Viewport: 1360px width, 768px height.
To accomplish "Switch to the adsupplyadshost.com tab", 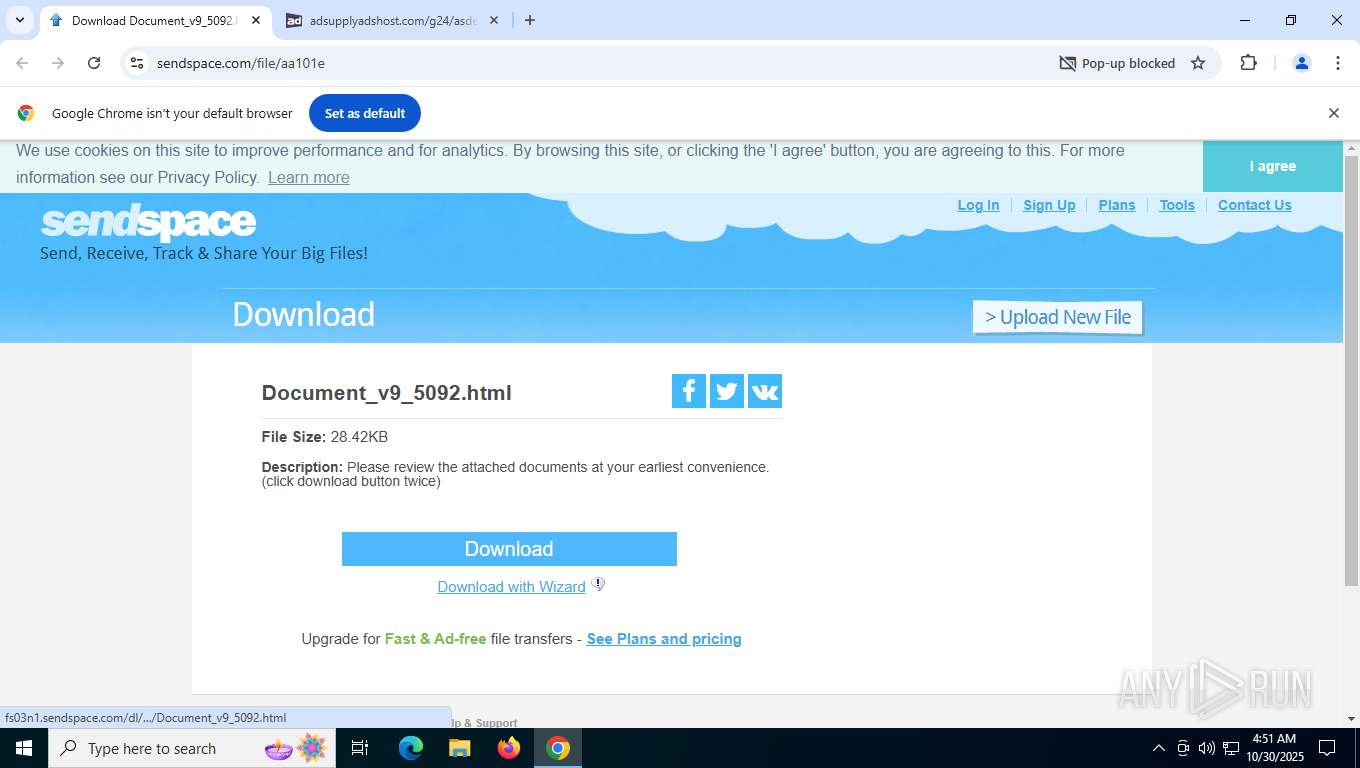I will [392, 20].
